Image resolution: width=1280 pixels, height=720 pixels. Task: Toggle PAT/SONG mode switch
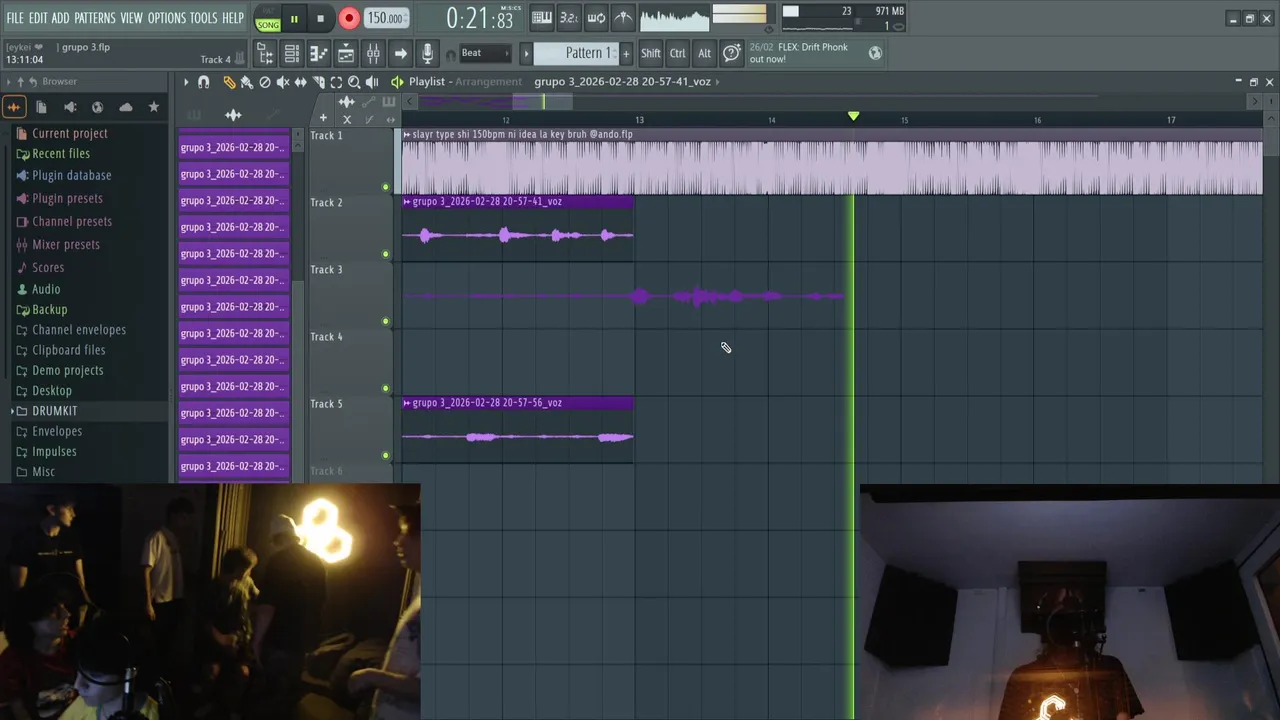pyautogui.click(x=267, y=20)
